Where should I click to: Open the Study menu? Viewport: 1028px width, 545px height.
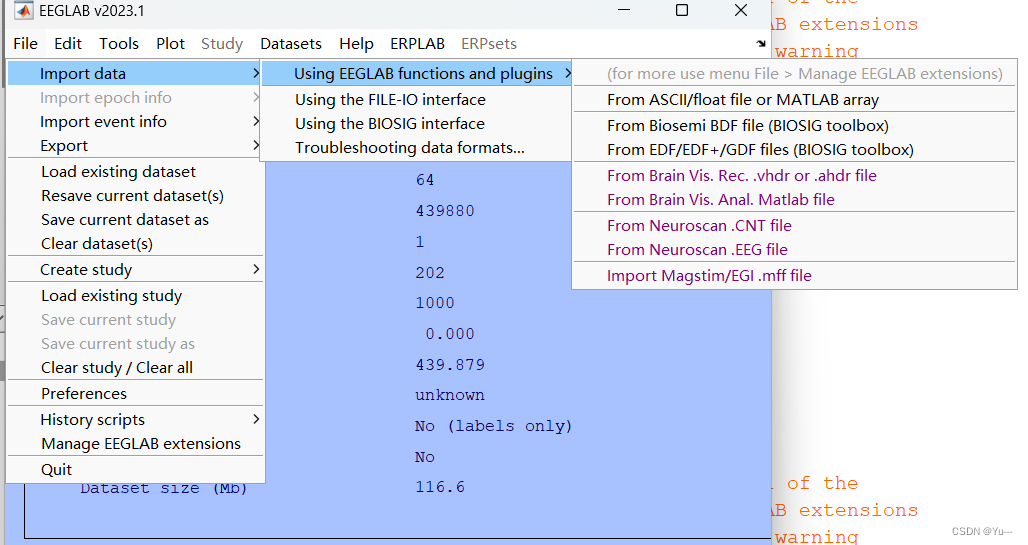click(222, 44)
